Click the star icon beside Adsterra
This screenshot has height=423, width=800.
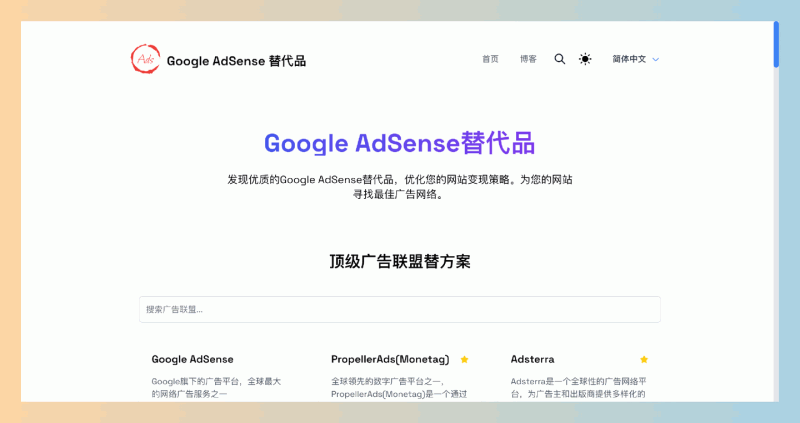644,359
